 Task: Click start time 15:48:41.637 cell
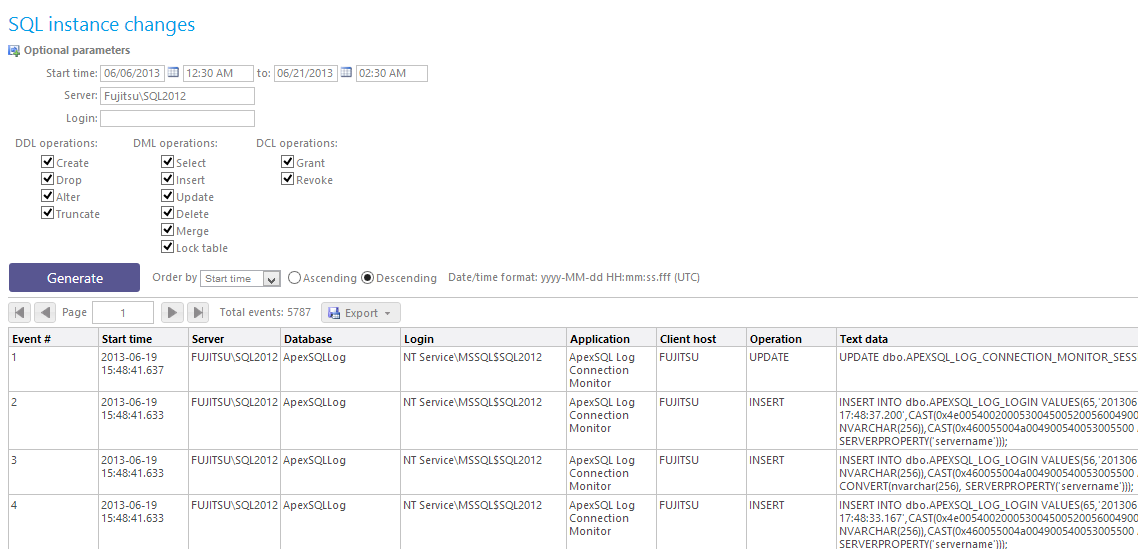pos(143,370)
